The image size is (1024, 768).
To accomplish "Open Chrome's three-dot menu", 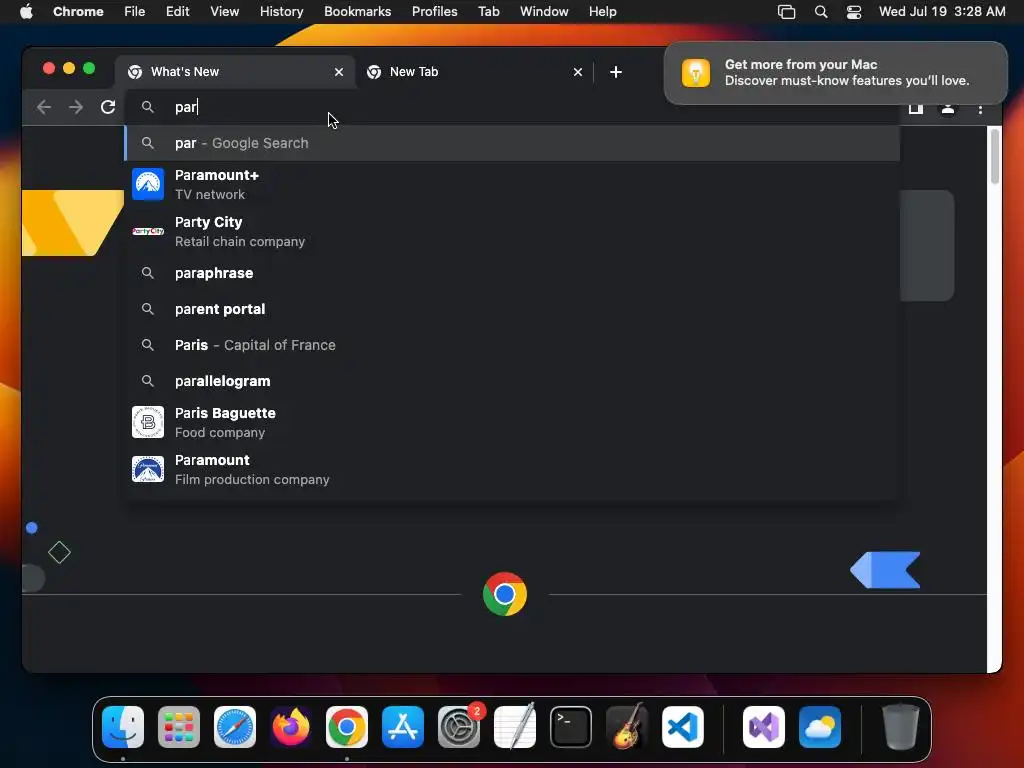I will 980,109.
